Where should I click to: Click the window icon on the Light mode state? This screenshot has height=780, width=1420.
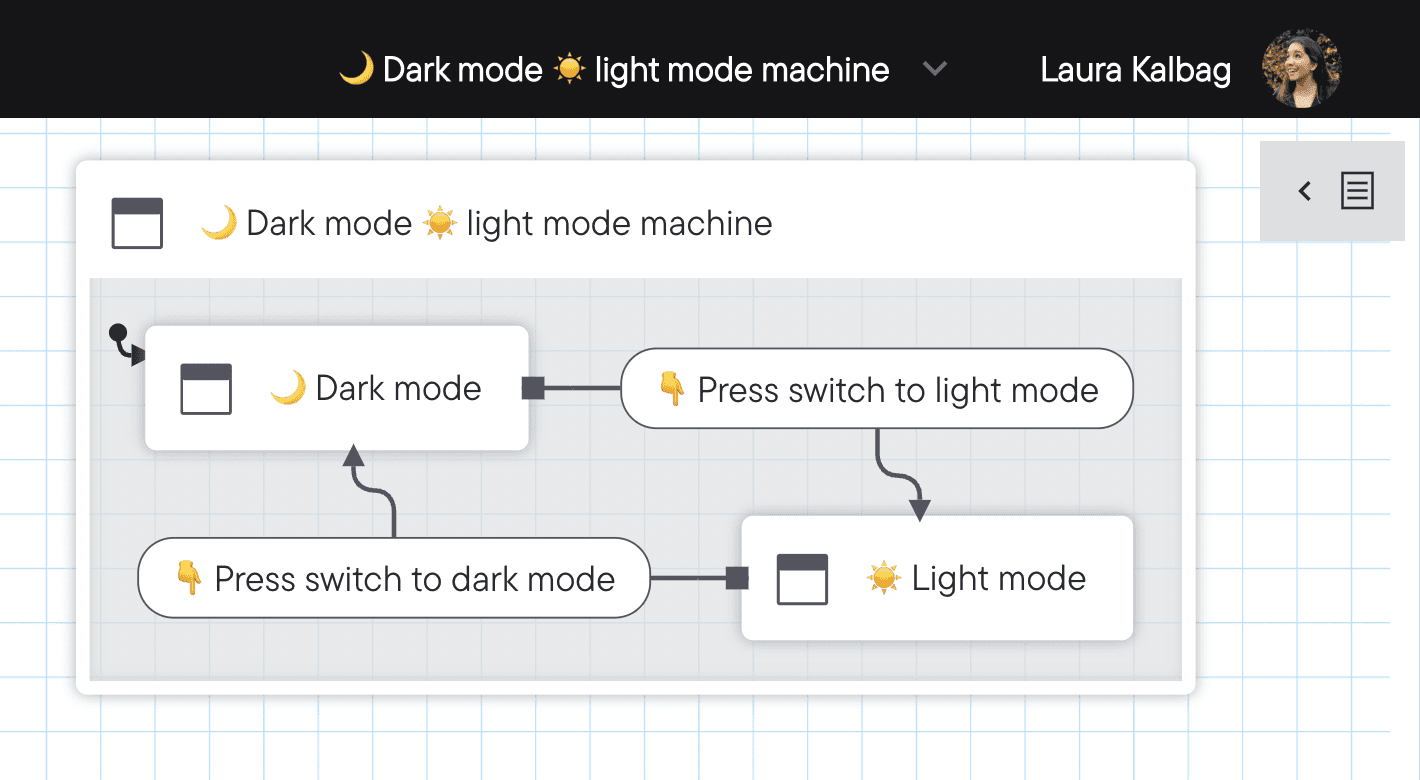[801, 578]
